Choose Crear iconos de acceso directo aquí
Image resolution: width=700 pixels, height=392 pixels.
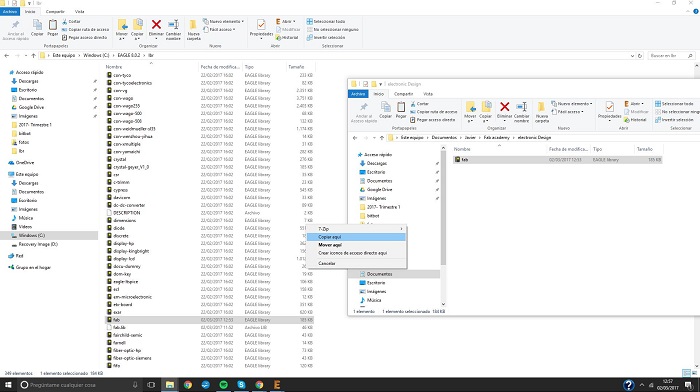click(x=357, y=253)
